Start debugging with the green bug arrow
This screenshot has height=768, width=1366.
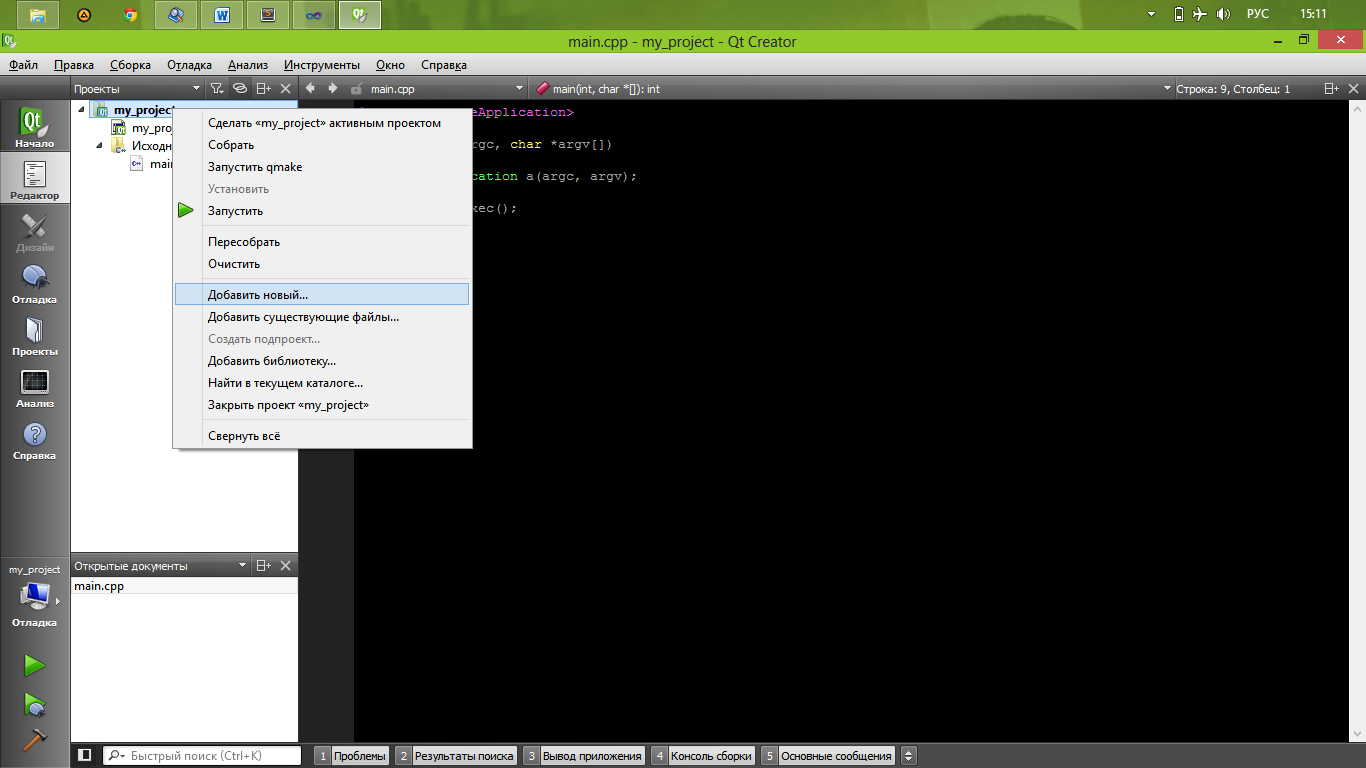point(35,704)
